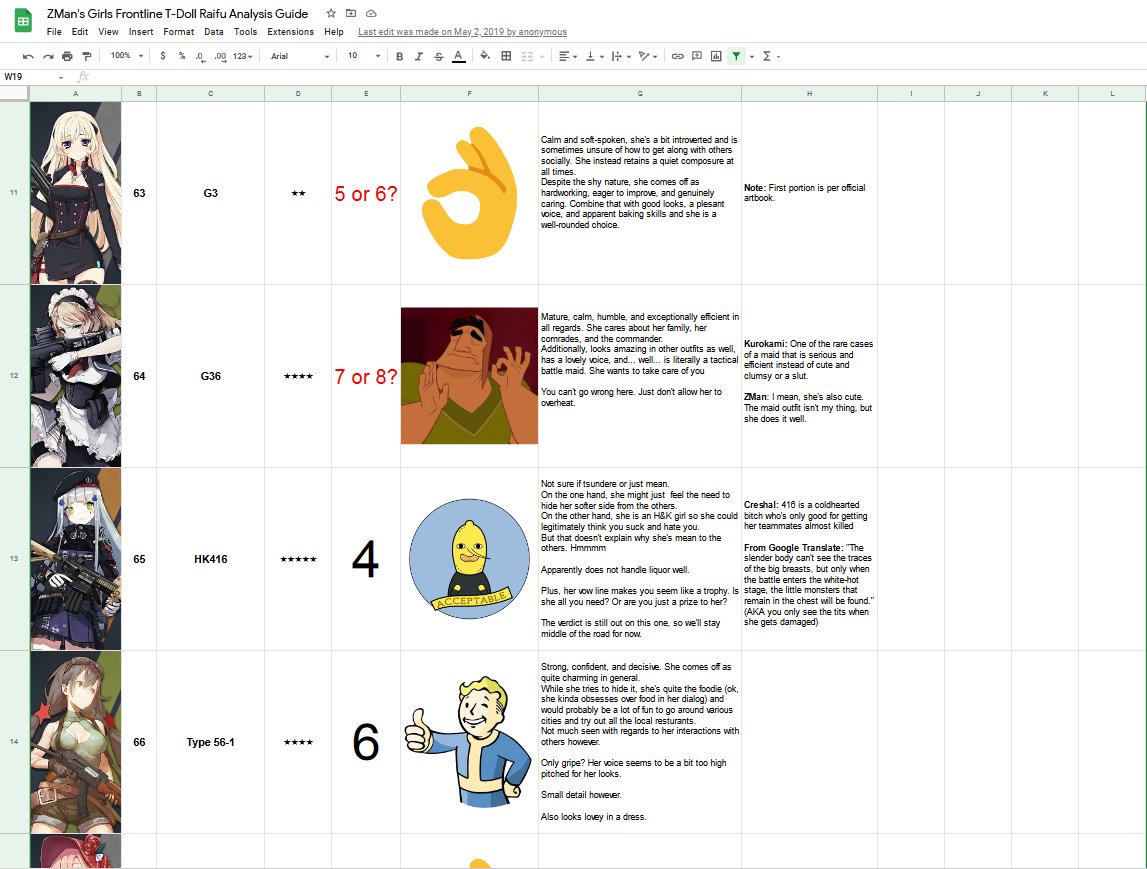Click the move to folder icon
1147x869 pixels.
(x=351, y=13)
